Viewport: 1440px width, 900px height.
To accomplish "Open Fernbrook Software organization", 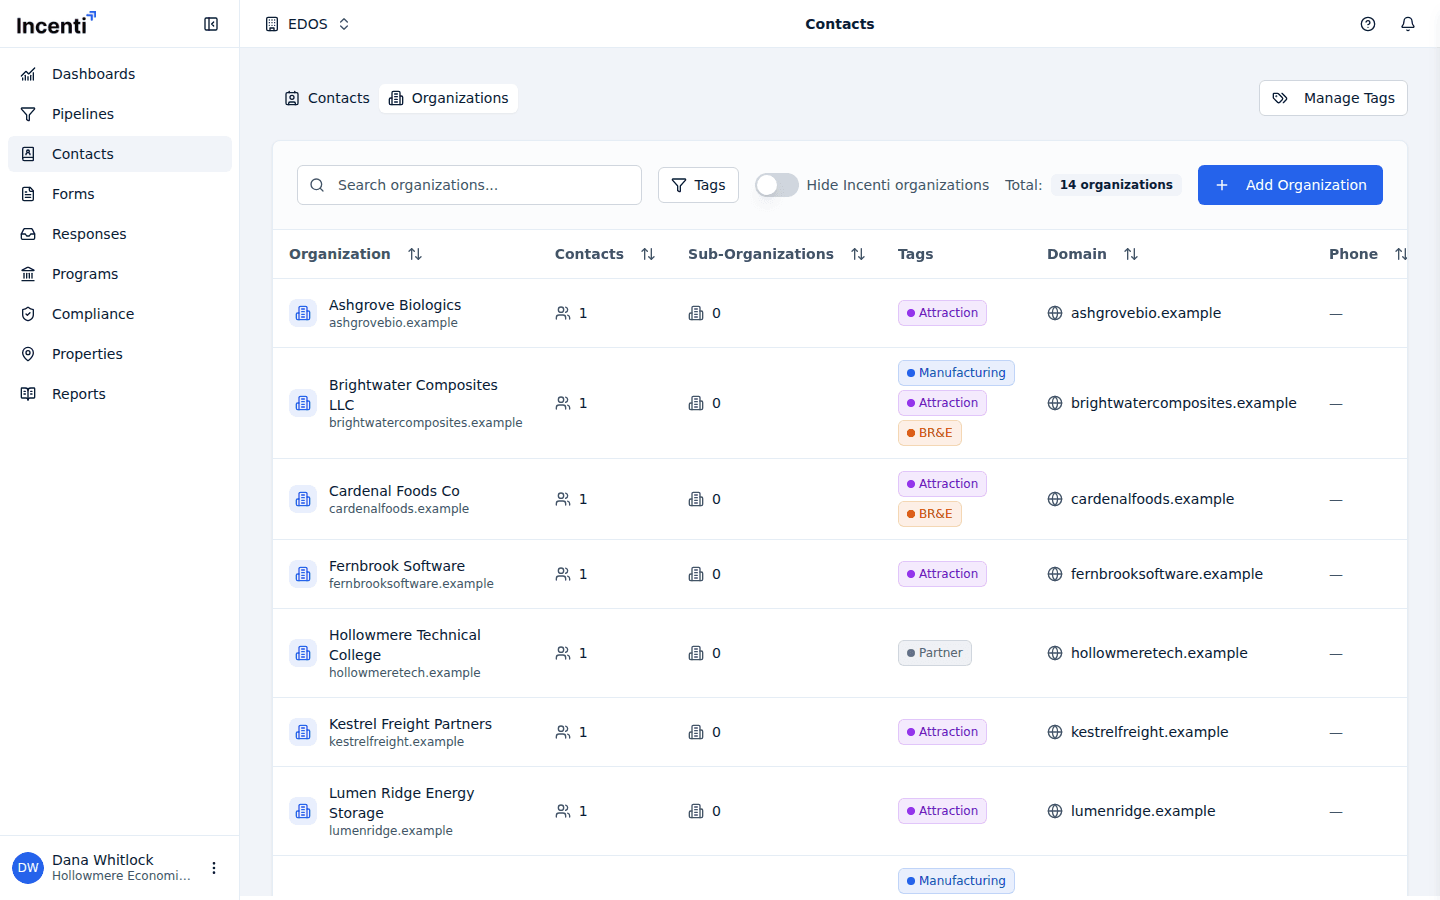I will [x=397, y=566].
